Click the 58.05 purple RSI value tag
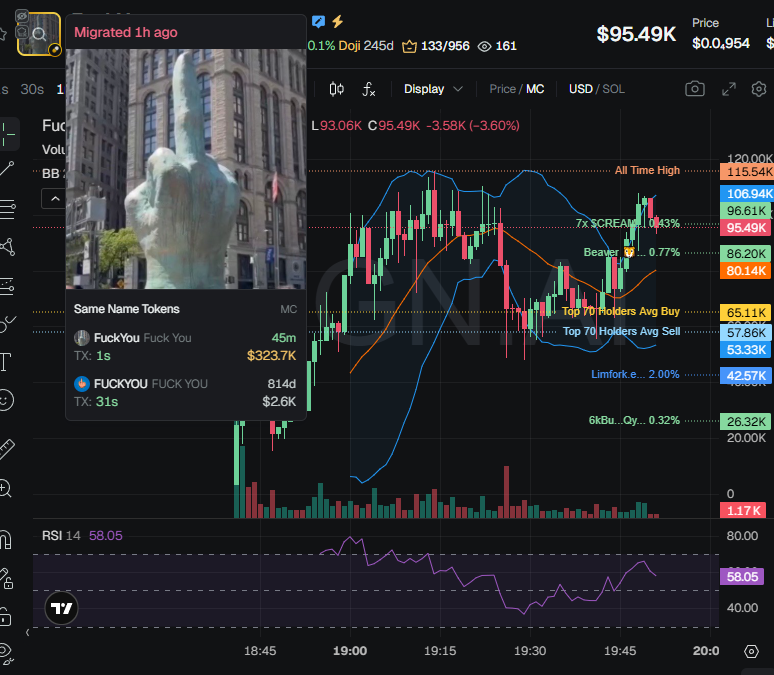 click(742, 577)
